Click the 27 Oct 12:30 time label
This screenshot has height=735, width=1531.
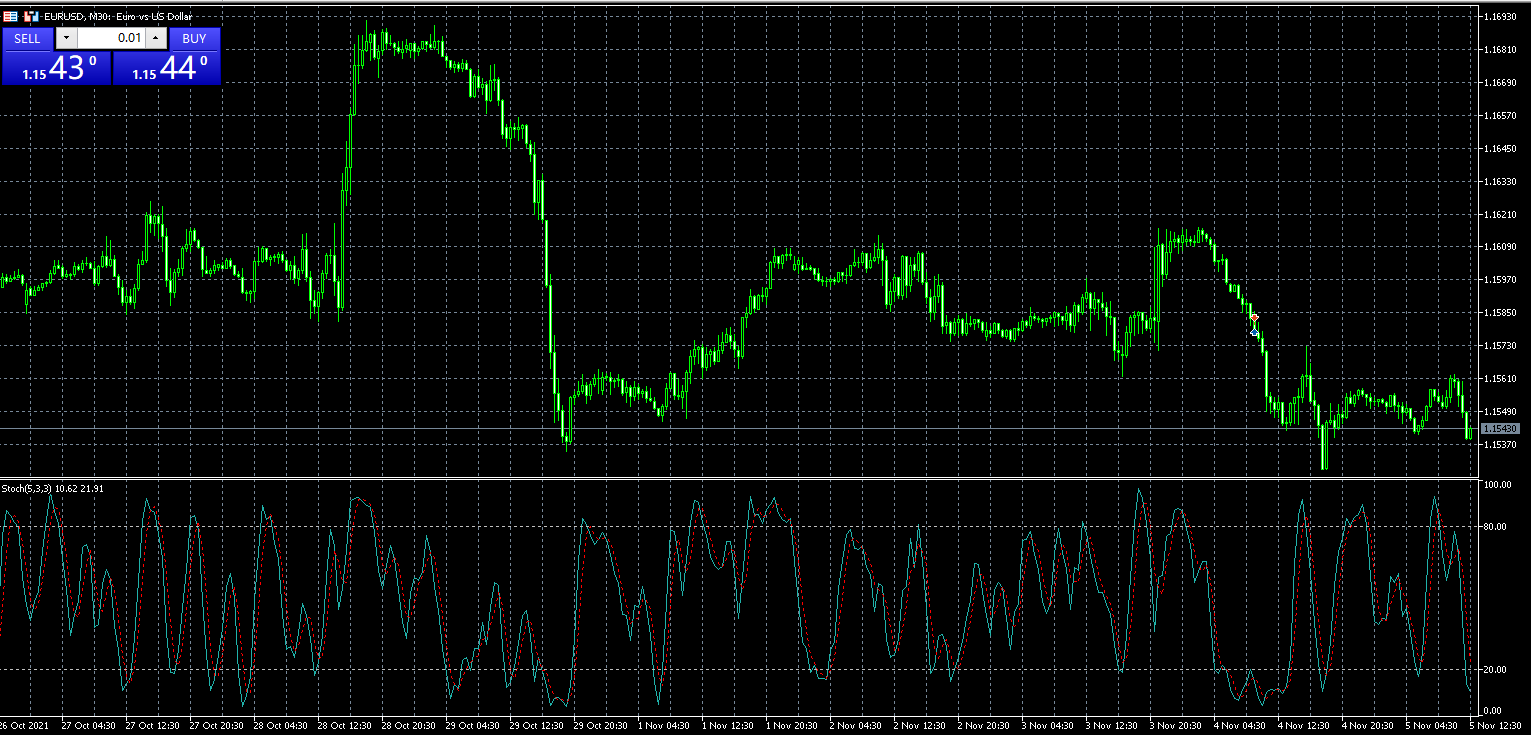pyautogui.click(x=152, y=725)
